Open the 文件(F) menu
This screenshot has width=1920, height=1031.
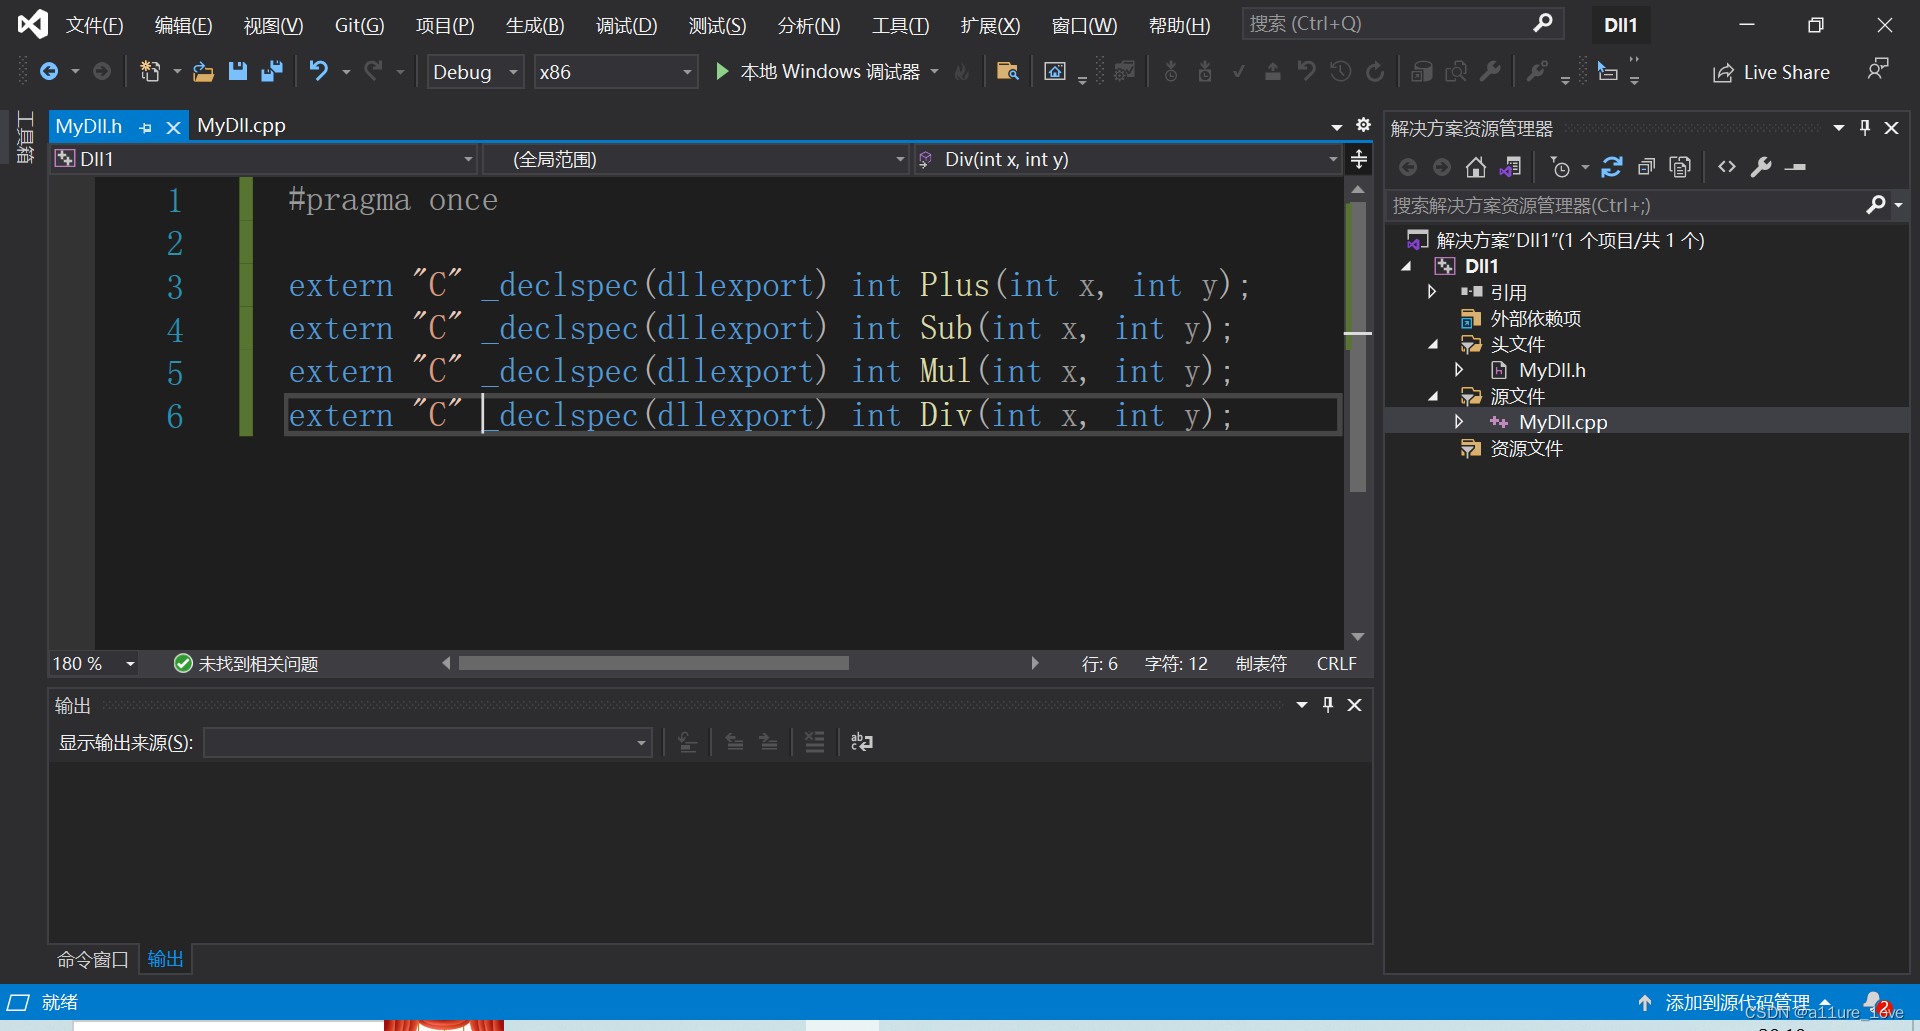coord(94,25)
